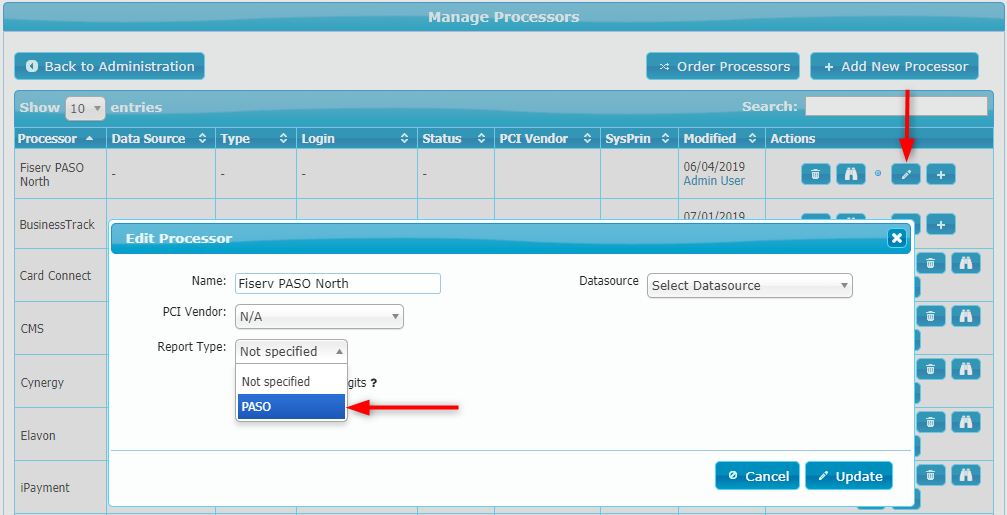The height and width of the screenshot is (515, 1007).
Task: Edit Fiserv PASO North via pencil icon
Action: point(906,174)
